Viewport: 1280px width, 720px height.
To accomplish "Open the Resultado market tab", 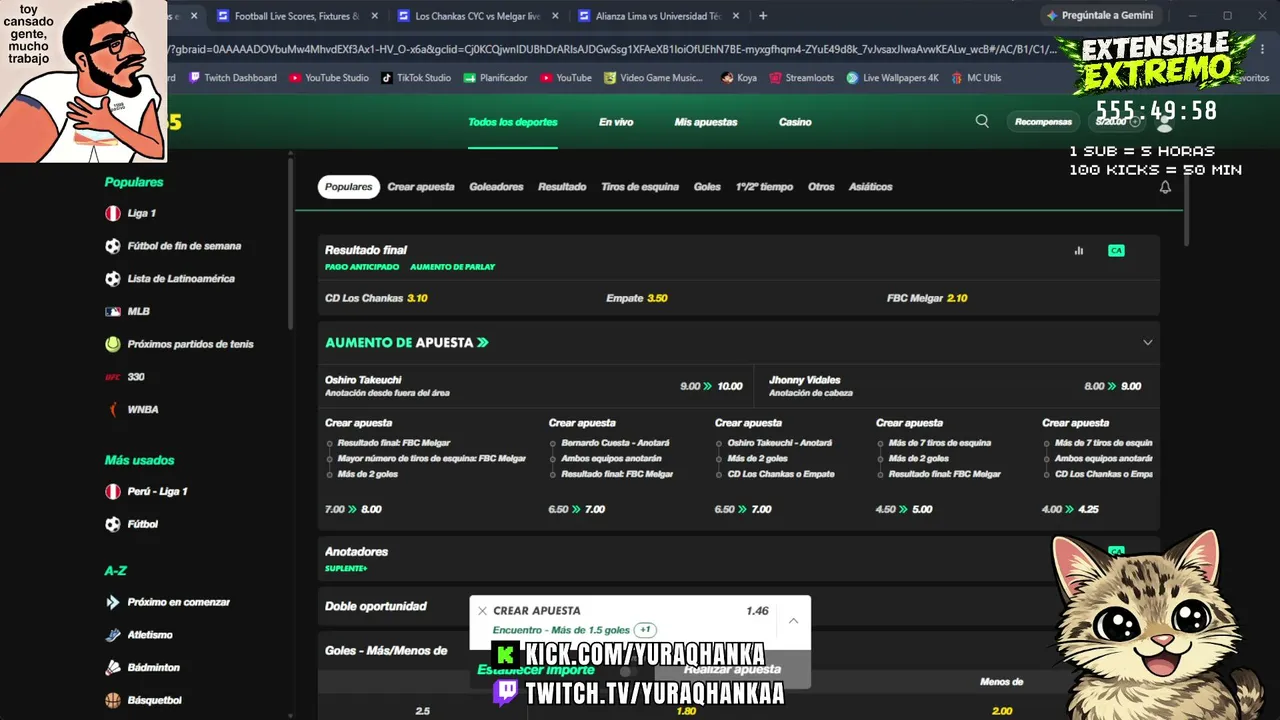I will 562,187.
